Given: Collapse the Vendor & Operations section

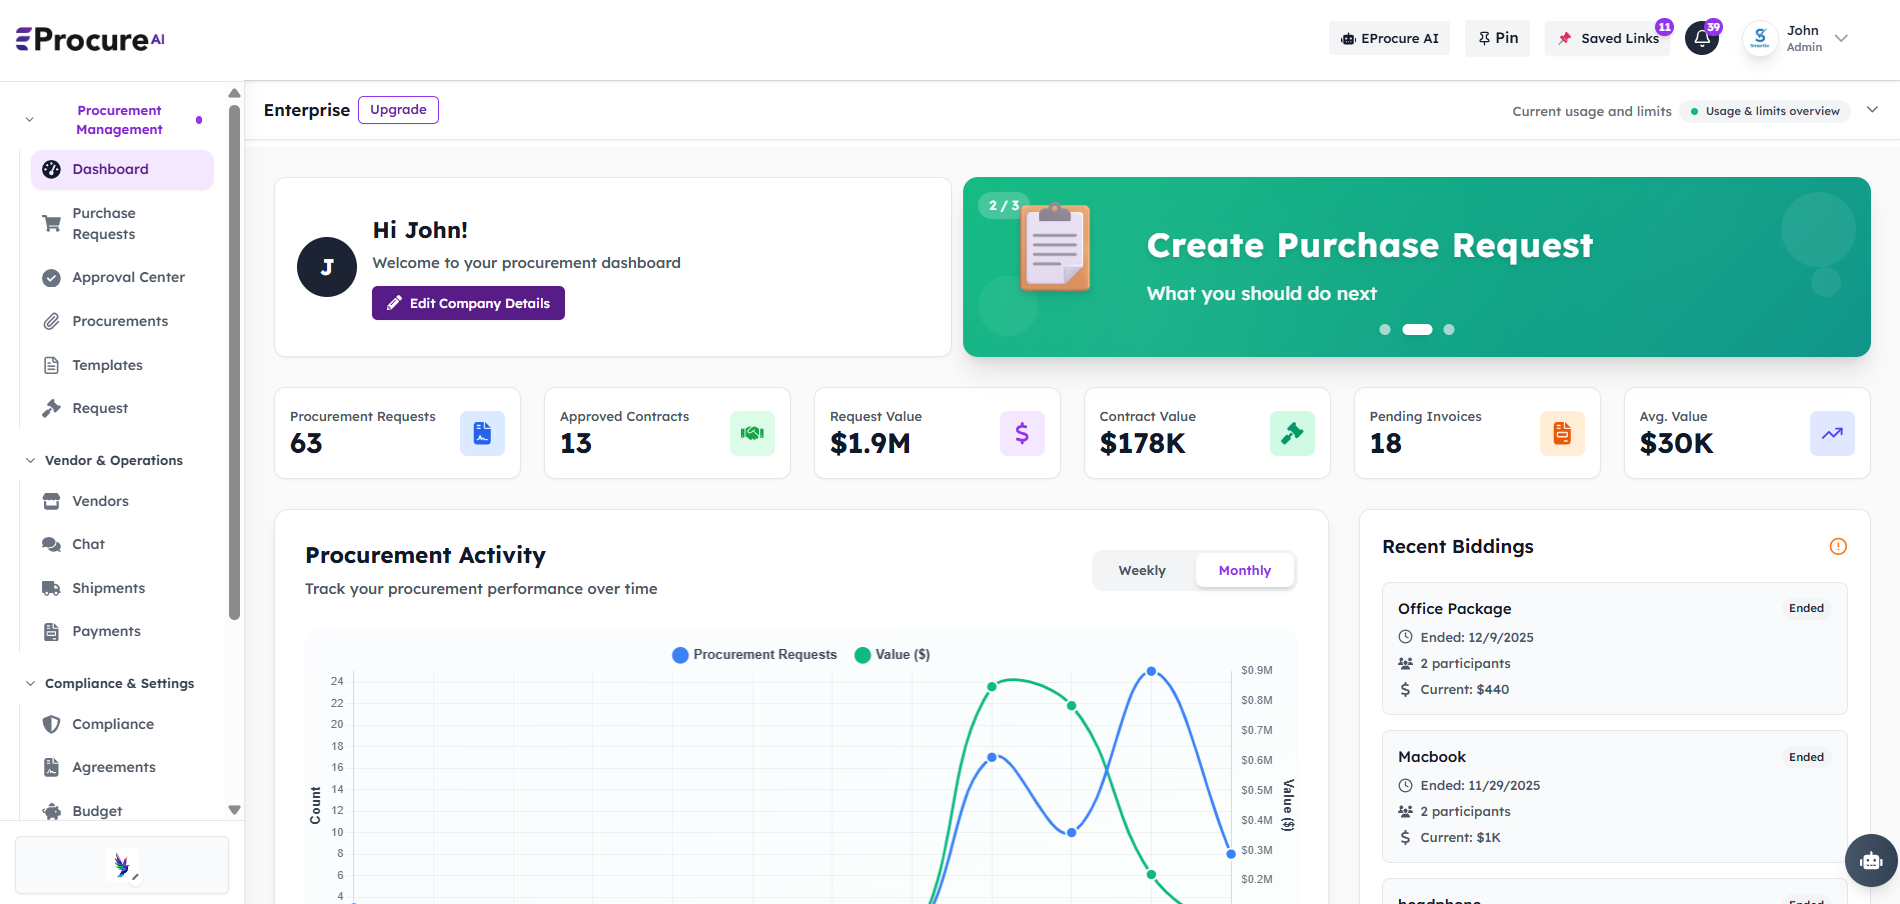Looking at the screenshot, I should coord(30,460).
